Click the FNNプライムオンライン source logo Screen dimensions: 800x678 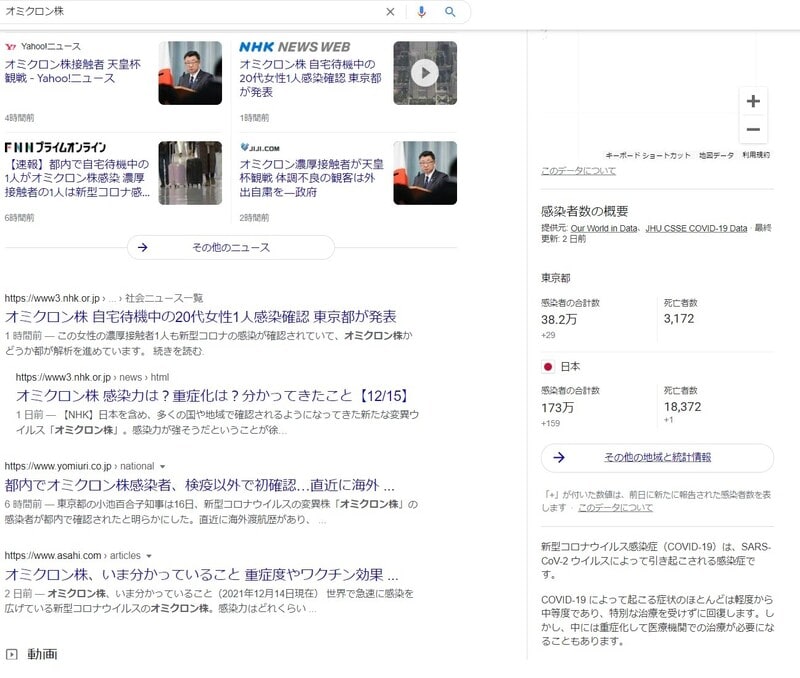point(55,147)
